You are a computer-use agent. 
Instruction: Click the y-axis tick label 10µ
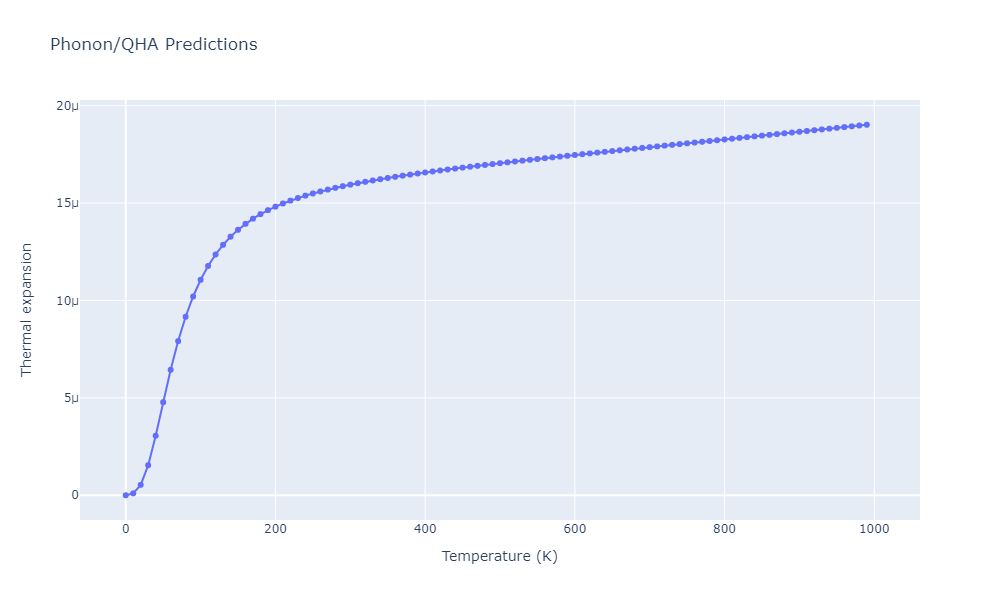tap(67, 301)
